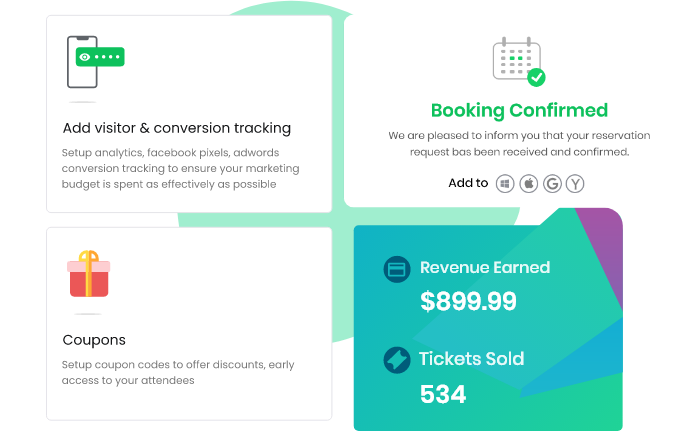Click the calendar with green checkmark icon
Viewport: 692px width, 431px height.
[x=519, y=62]
